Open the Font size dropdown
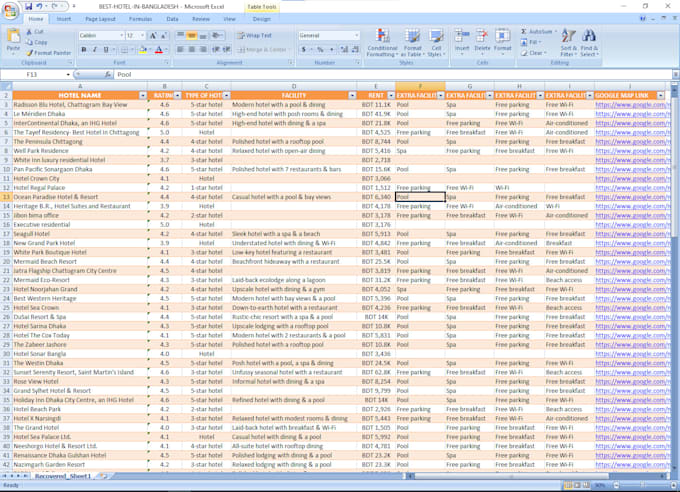The width and height of the screenshot is (680, 492). (x=142, y=36)
